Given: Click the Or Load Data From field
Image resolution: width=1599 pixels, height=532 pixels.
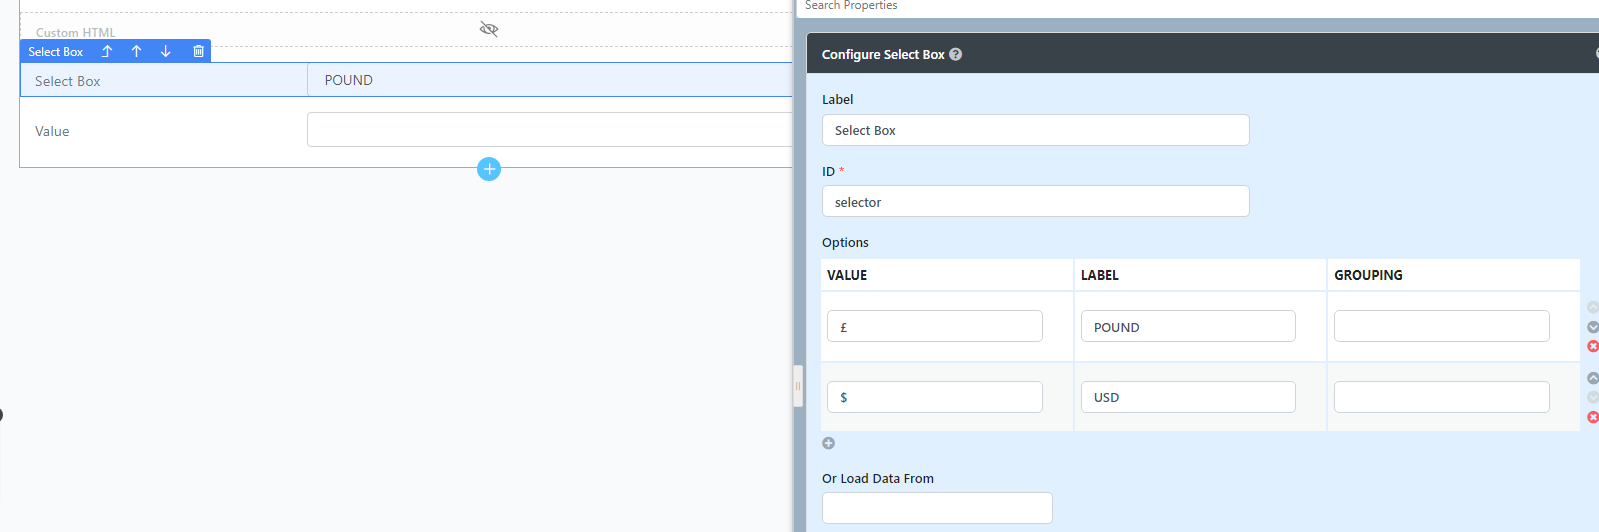Looking at the screenshot, I should tap(937, 508).
